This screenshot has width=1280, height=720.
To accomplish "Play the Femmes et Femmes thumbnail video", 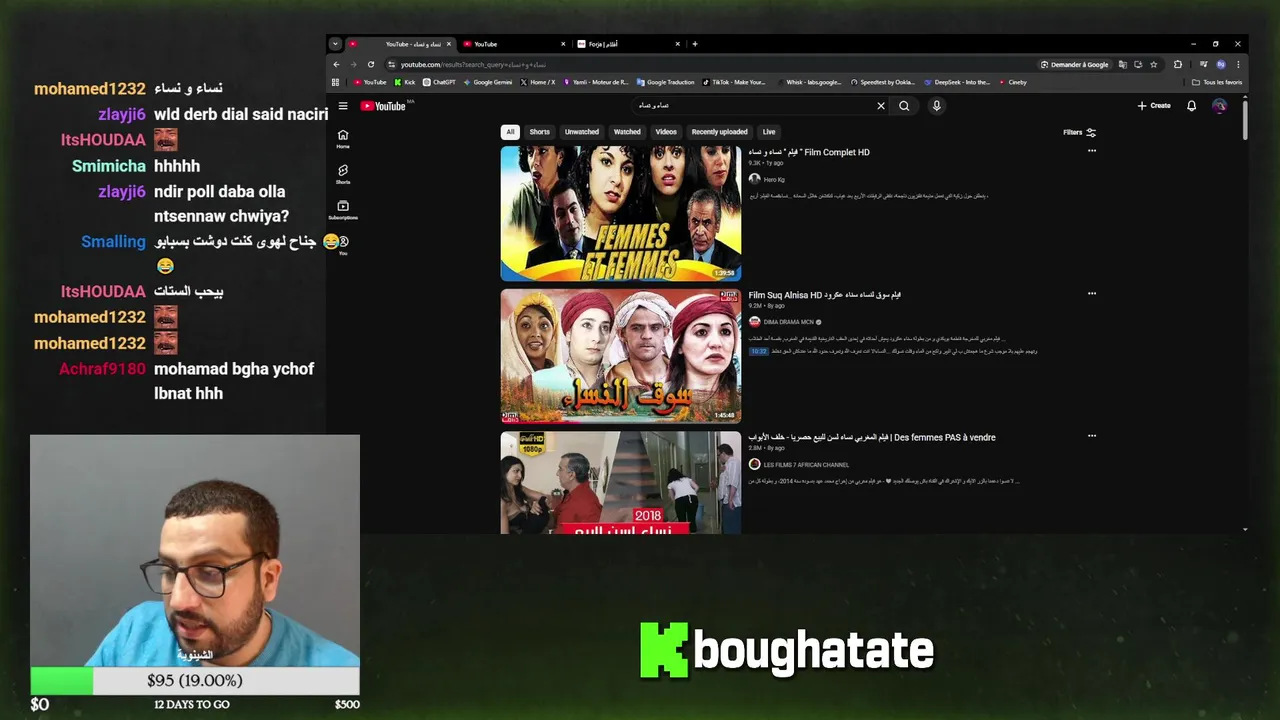I will pos(621,214).
